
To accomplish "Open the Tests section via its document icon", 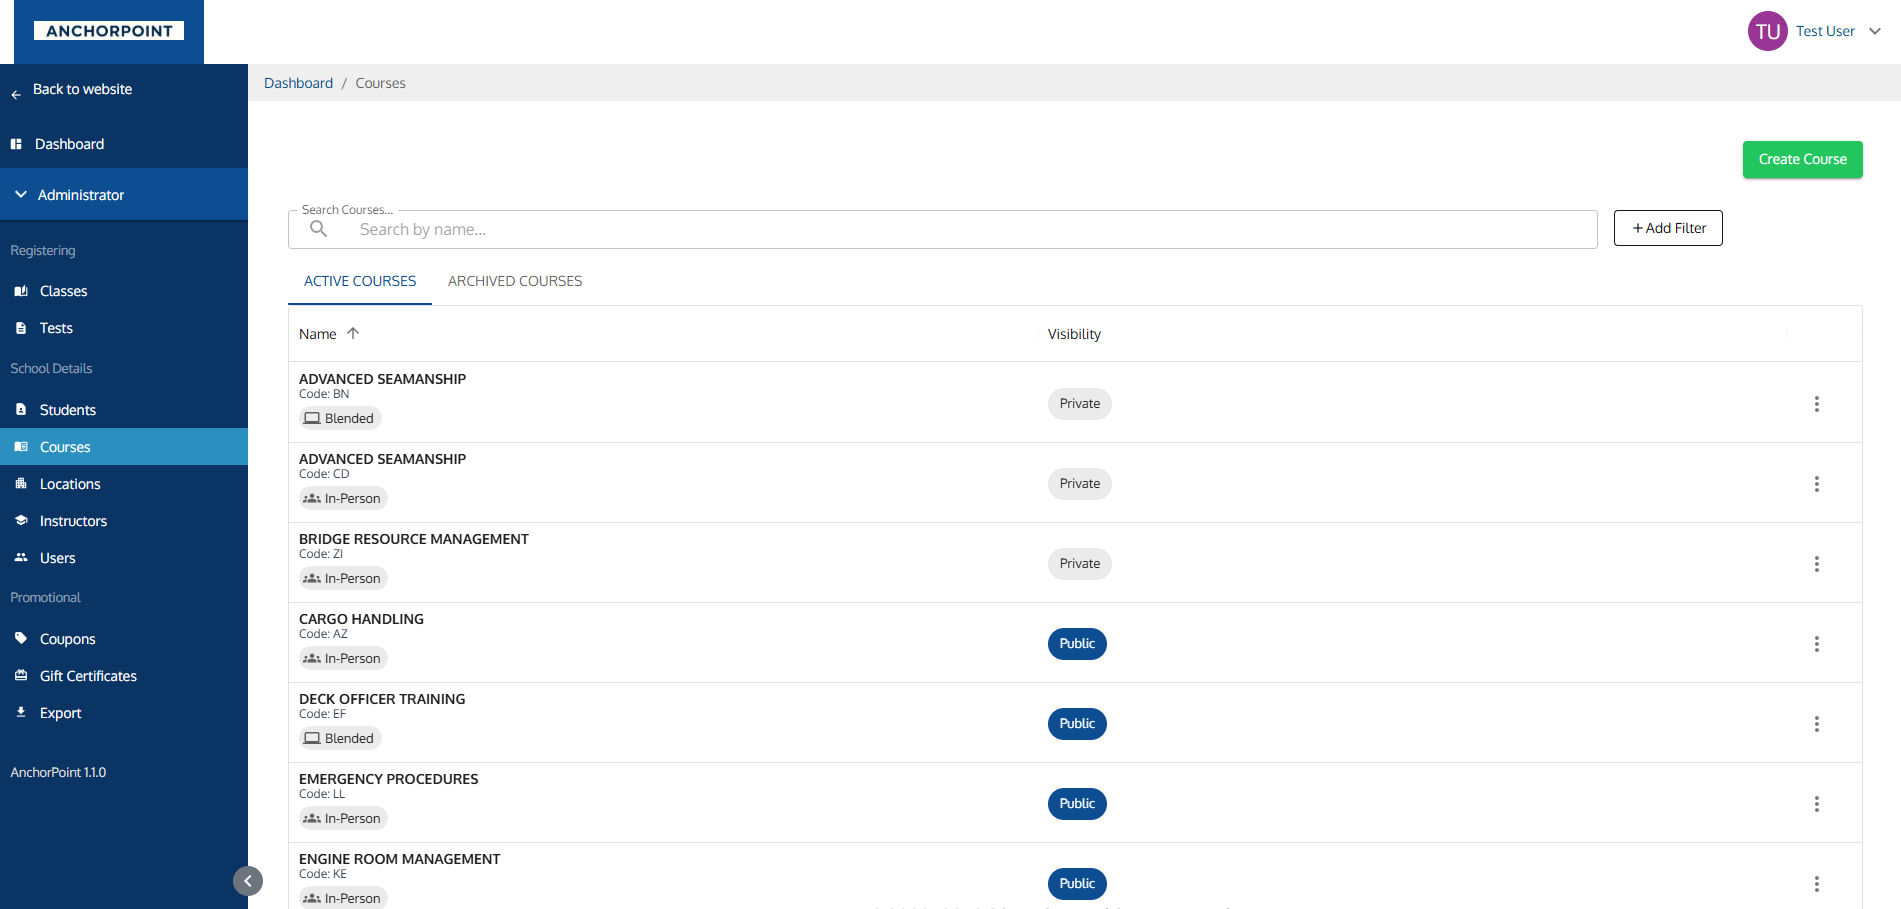I will pyautogui.click(x=21, y=328).
